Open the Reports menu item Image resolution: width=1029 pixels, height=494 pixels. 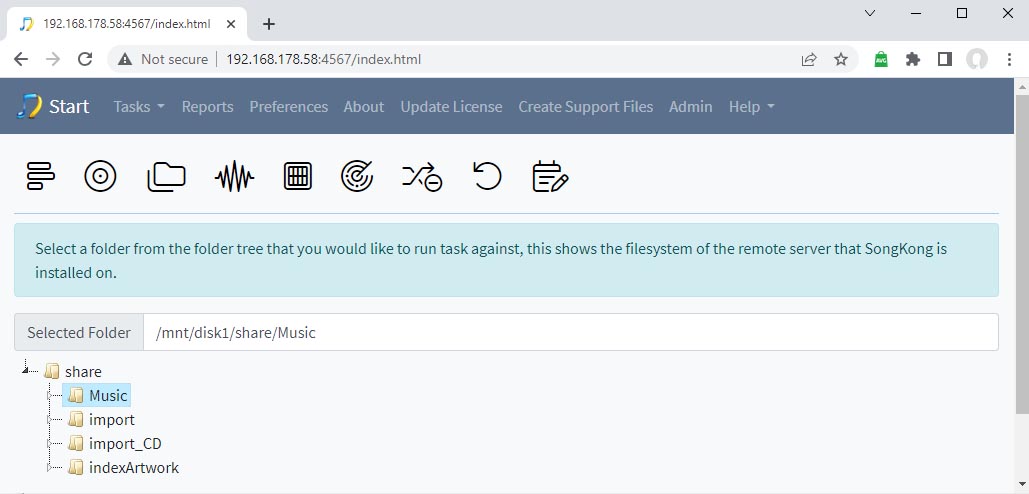click(x=207, y=107)
